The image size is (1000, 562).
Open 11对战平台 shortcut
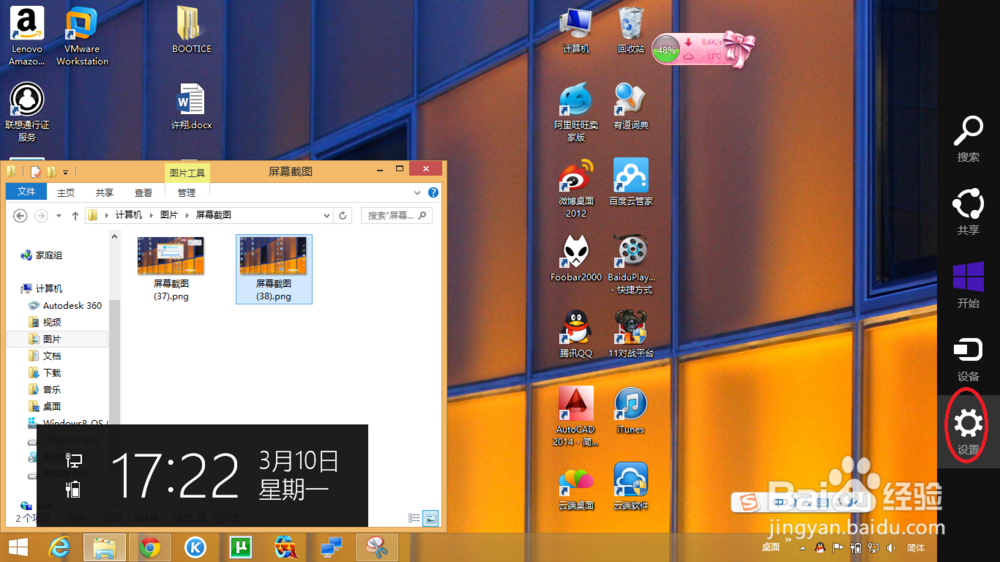631,334
